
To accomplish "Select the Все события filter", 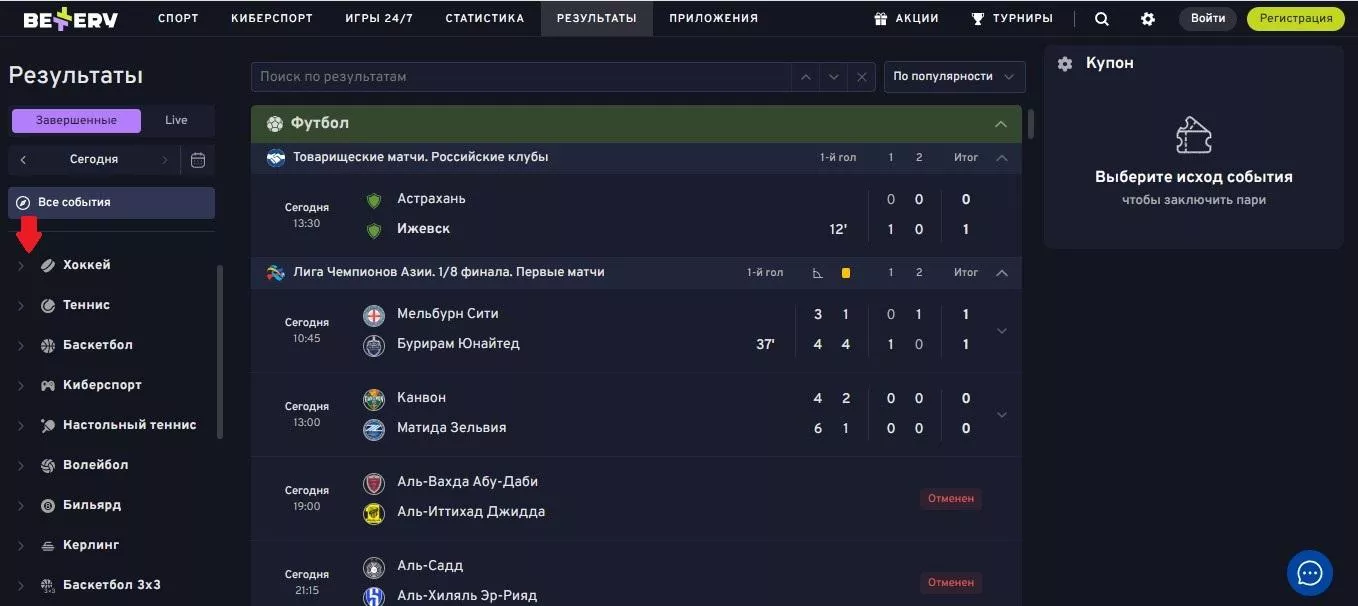I will (x=111, y=202).
